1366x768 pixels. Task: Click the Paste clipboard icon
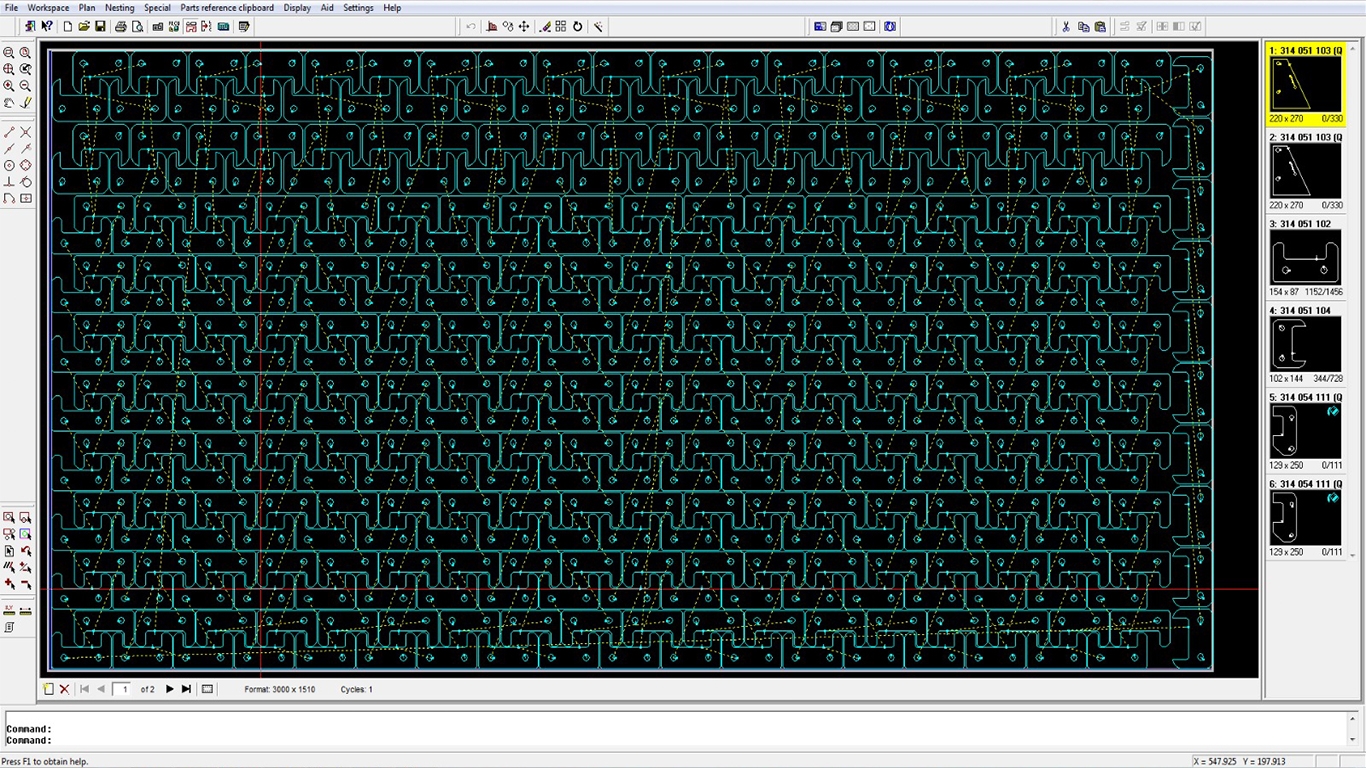1100,27
